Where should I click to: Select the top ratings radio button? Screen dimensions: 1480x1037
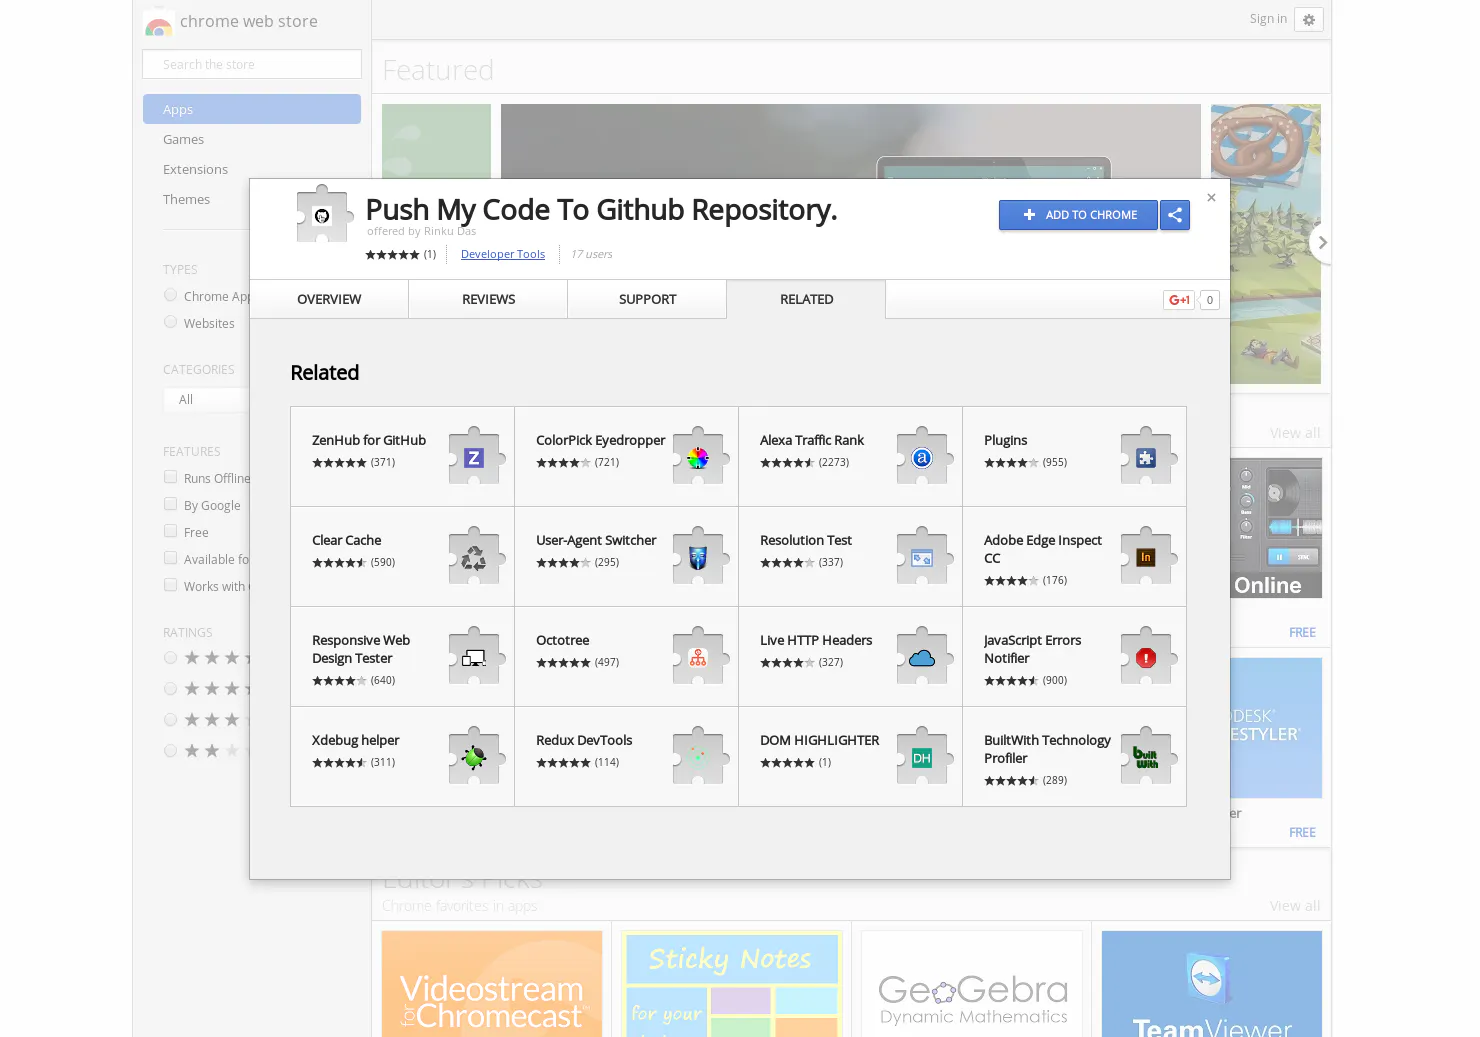pos(170,658)
